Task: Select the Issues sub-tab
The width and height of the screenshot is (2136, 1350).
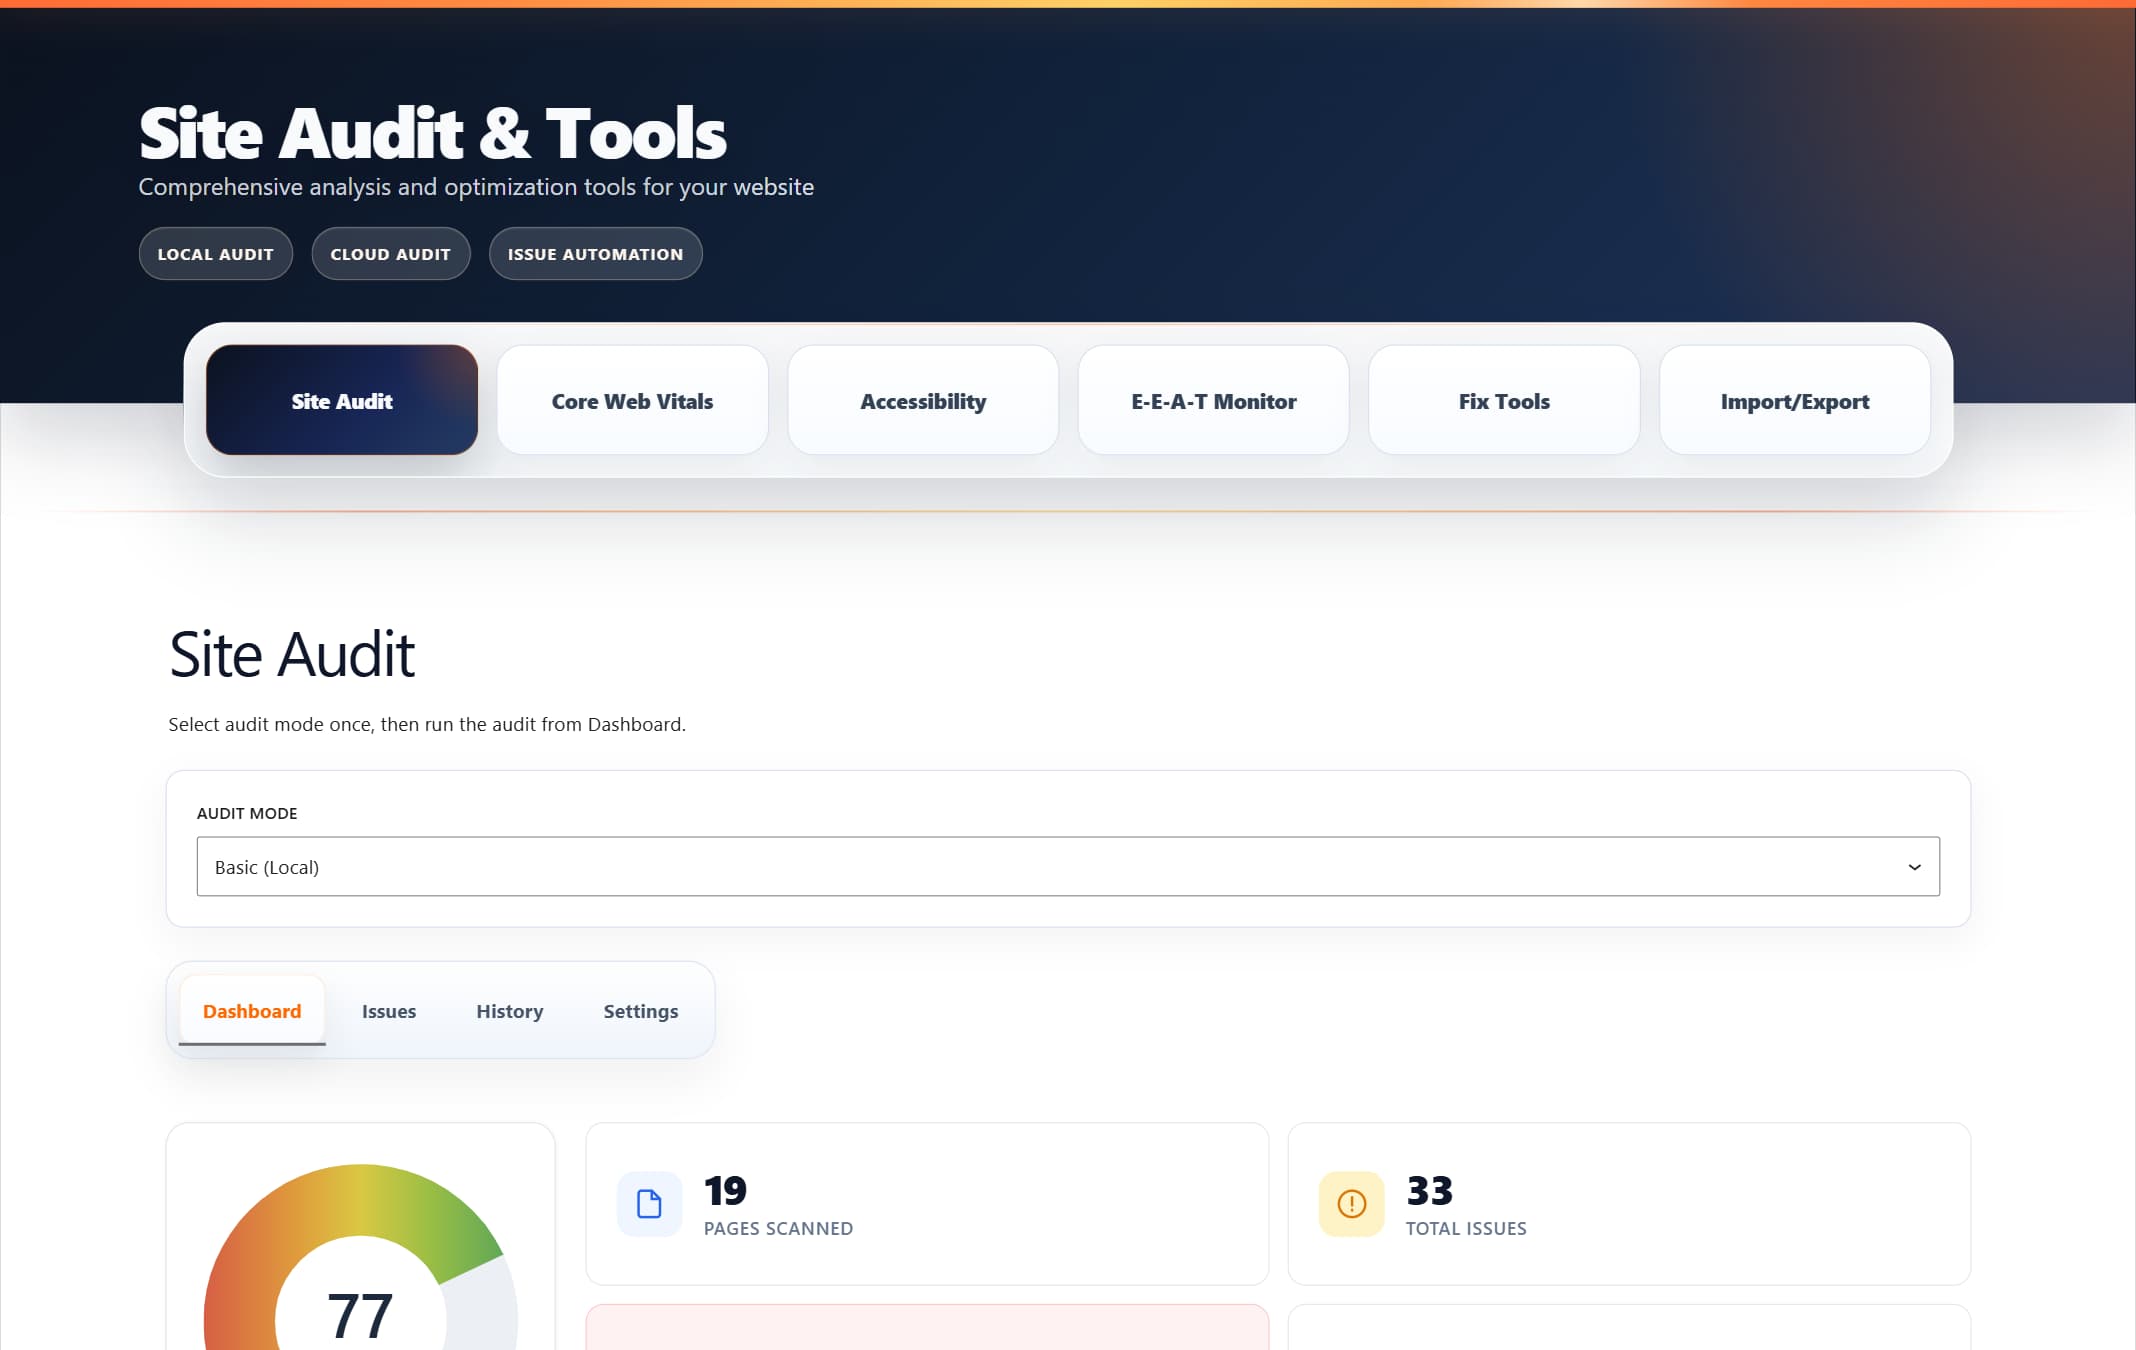Action: pyautogui.click(x=389, y=1011)
